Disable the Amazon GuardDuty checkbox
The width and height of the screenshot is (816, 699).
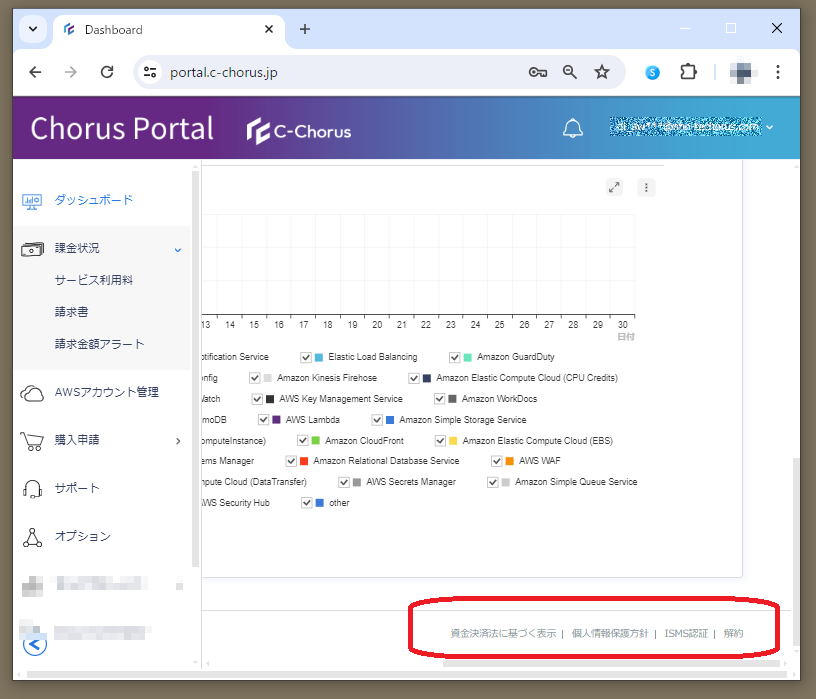(454, 357)
